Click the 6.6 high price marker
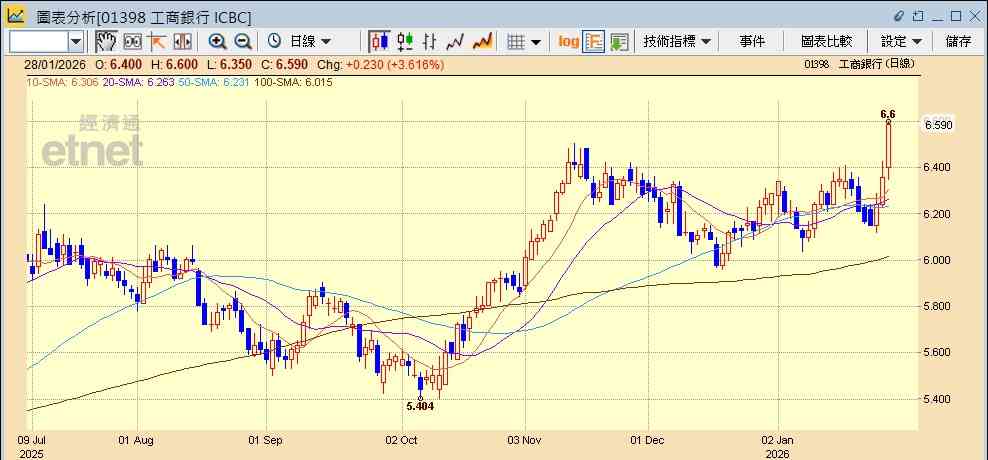Viewport: 988px width, 460px height. tap(888, 114)
